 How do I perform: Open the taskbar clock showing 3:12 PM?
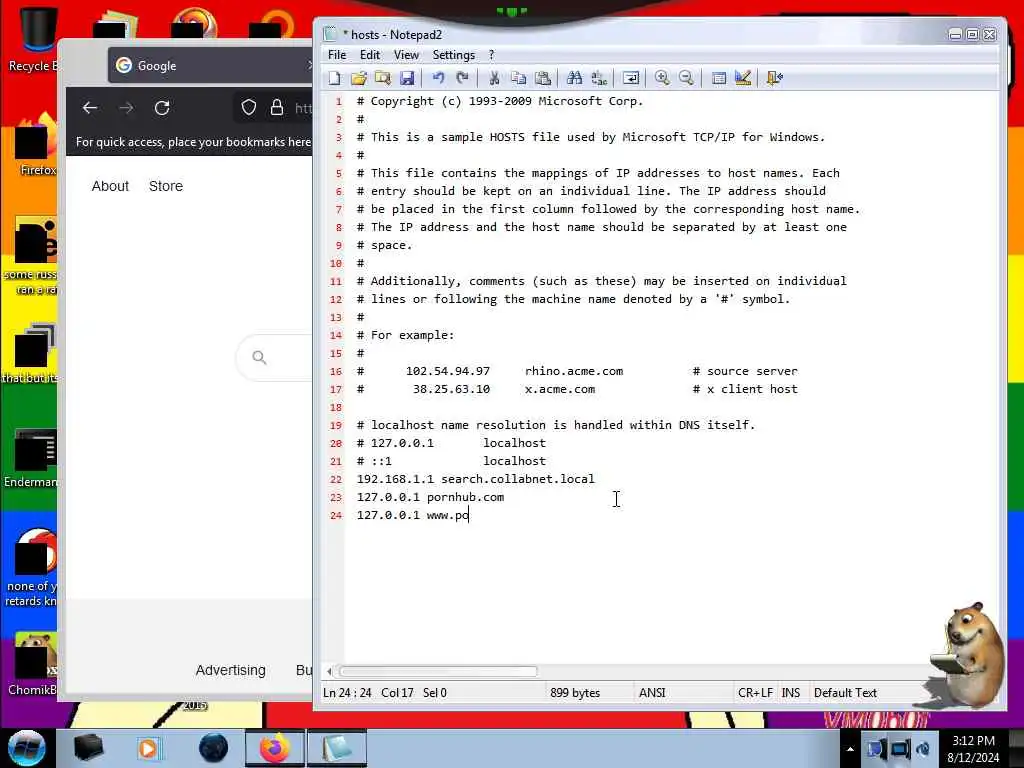(x=973, y=749)
